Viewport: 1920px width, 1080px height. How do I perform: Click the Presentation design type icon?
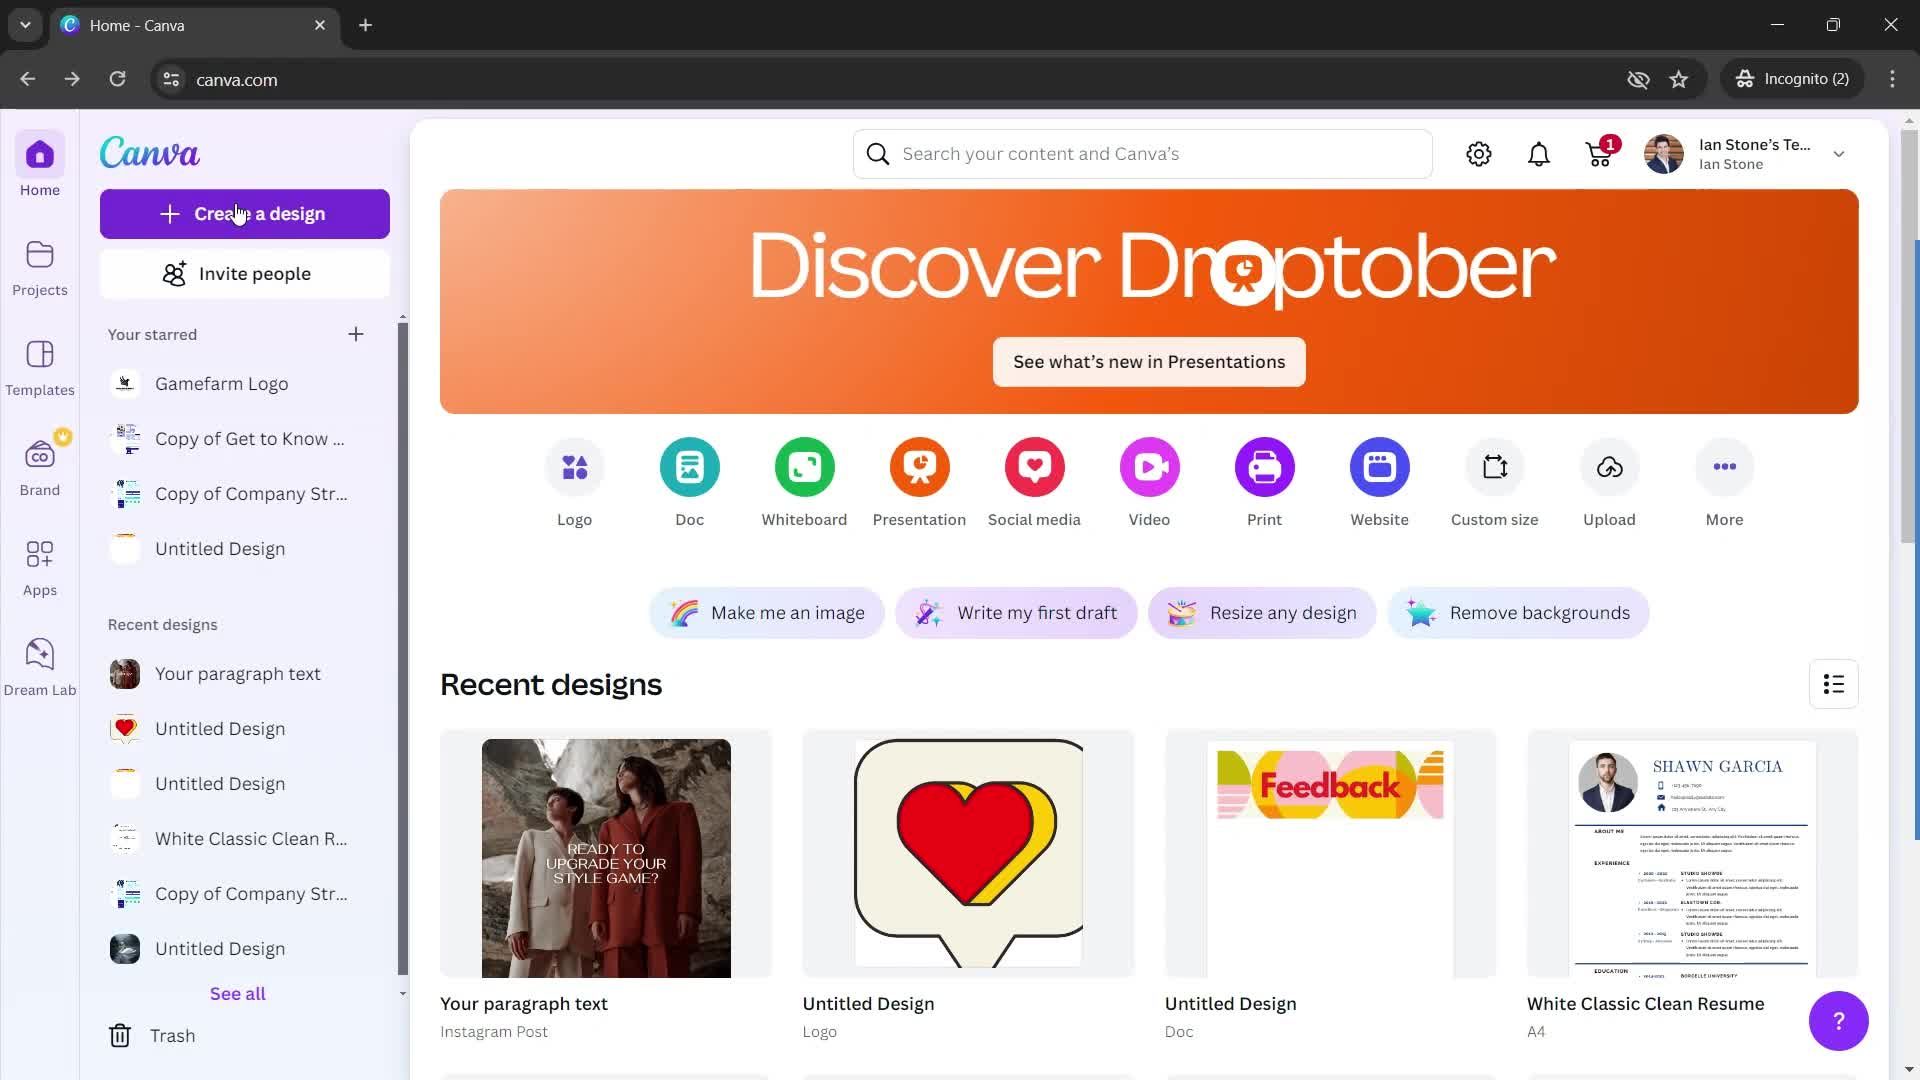tap(919, 467)
